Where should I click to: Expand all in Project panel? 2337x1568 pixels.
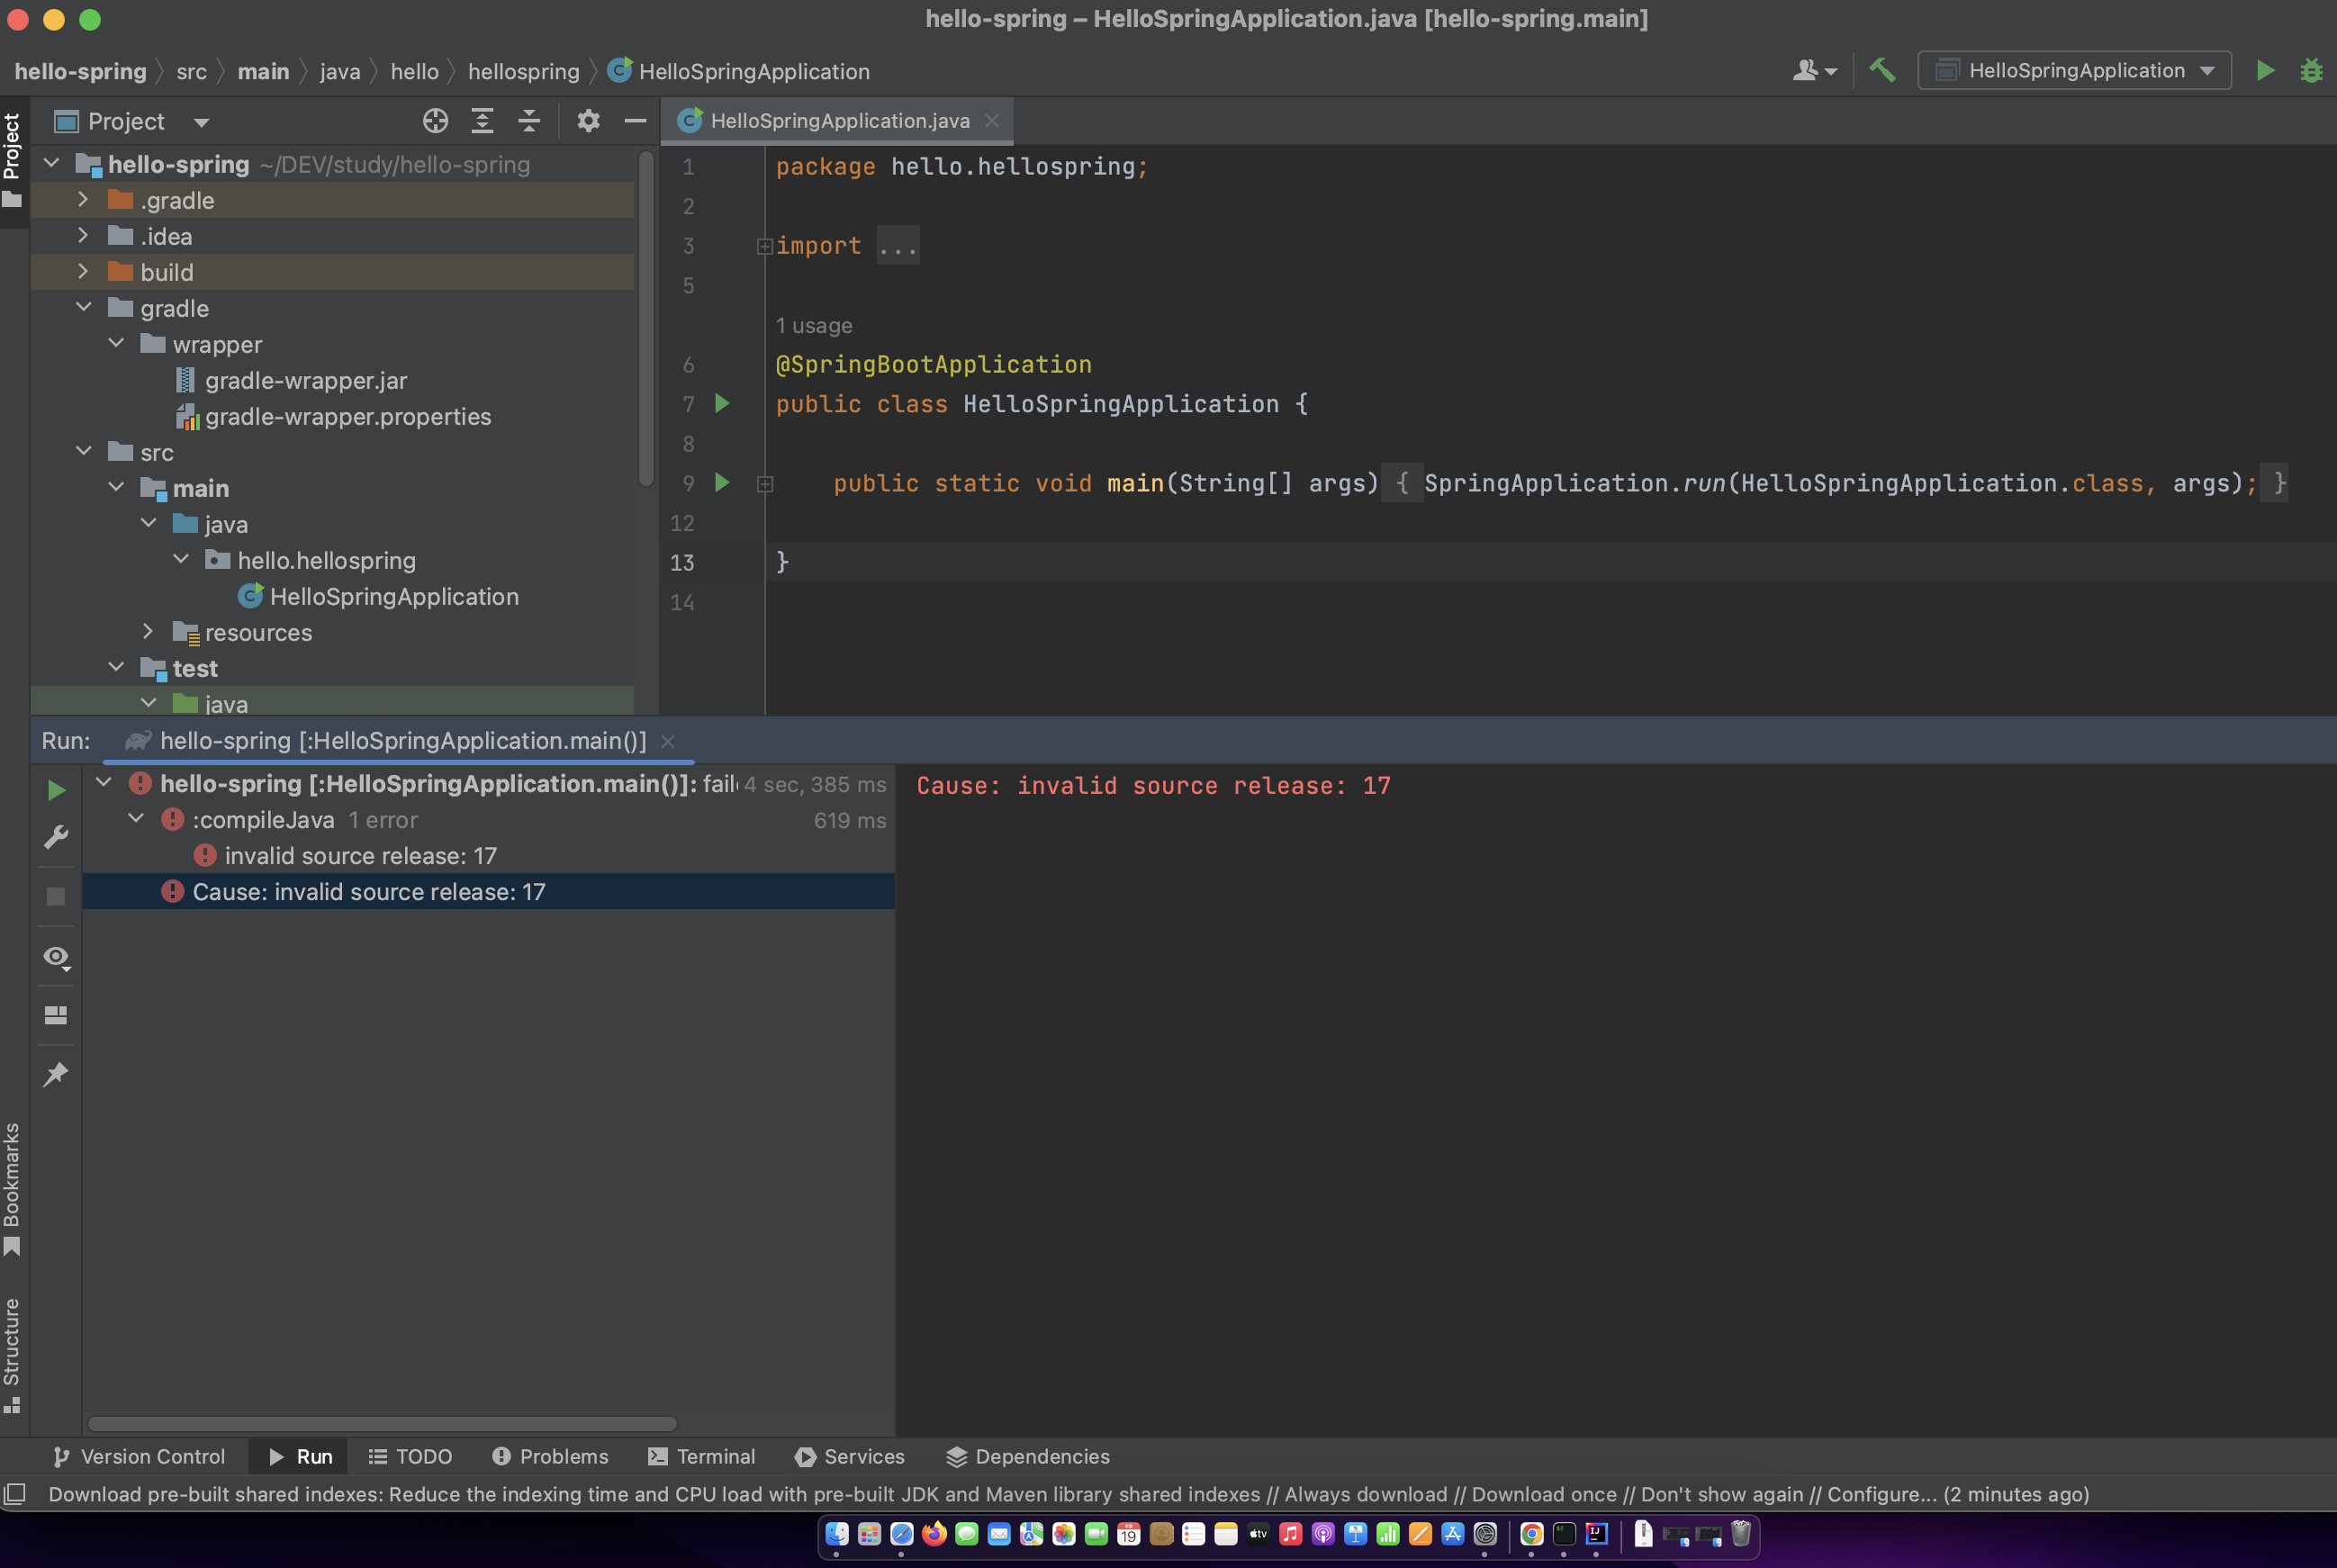pos(482,121)
